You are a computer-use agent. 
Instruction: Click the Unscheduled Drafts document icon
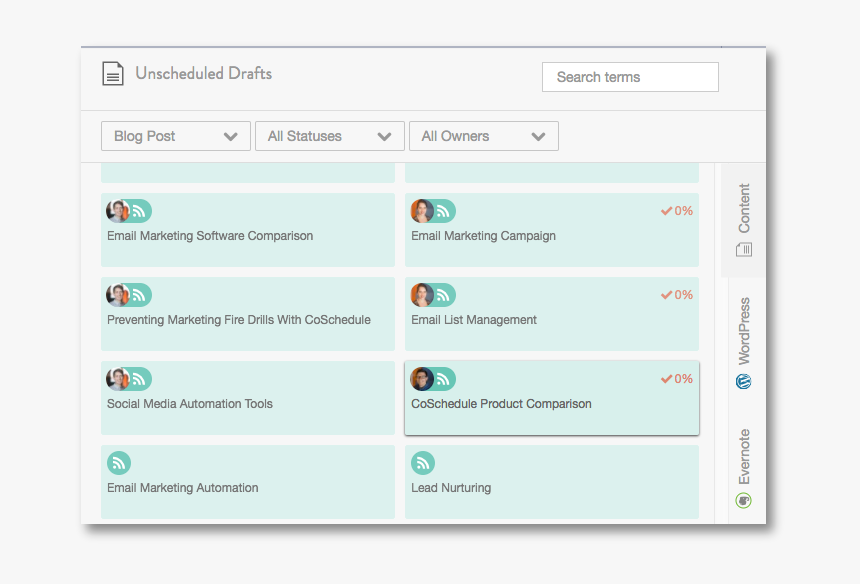113,74
